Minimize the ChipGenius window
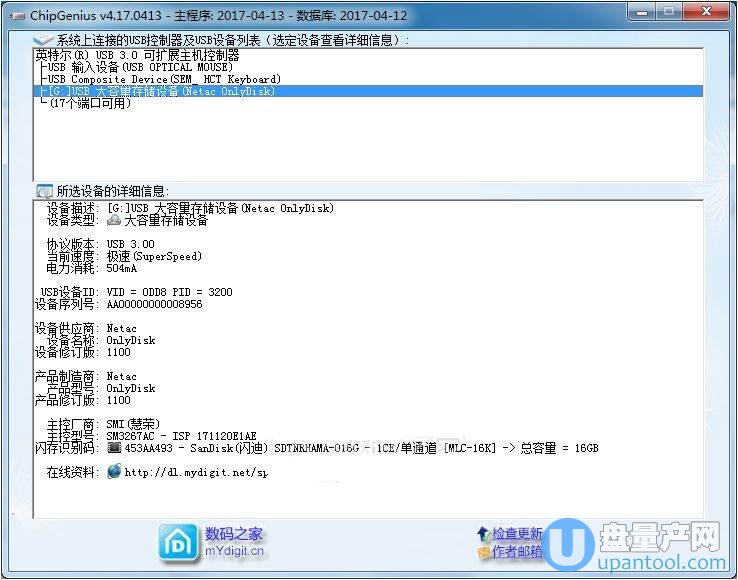This screenshot has height=580, width=738. coord(636,10)
